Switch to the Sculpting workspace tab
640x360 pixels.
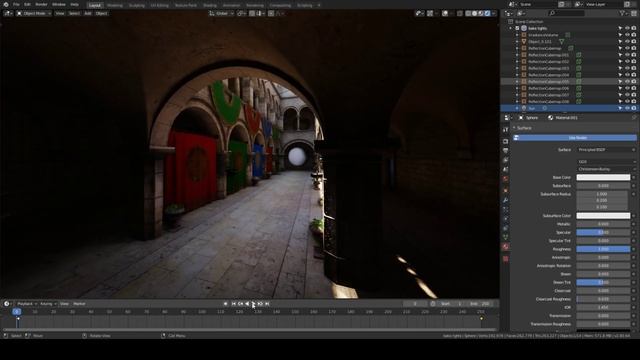tap(137, 5)
